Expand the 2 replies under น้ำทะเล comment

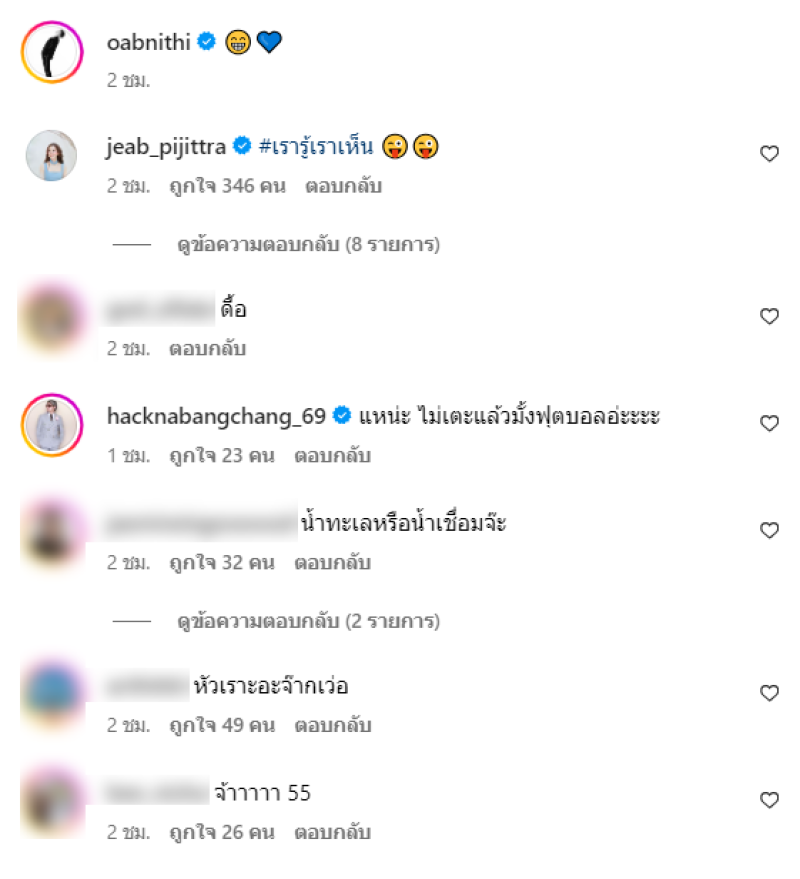tap(308, 622)
